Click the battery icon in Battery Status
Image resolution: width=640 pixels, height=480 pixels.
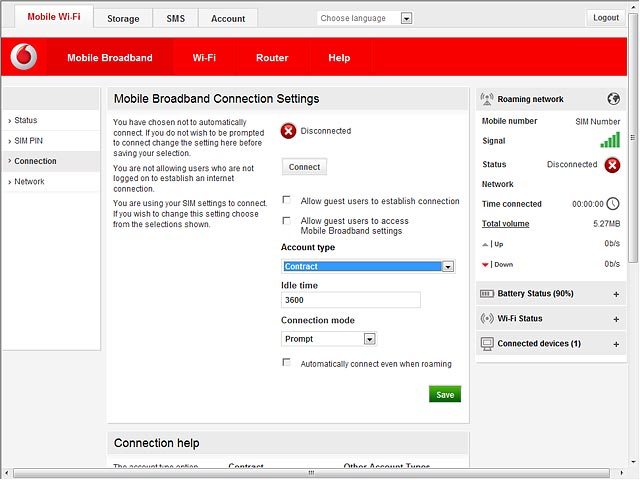click(x=487, y=293)
